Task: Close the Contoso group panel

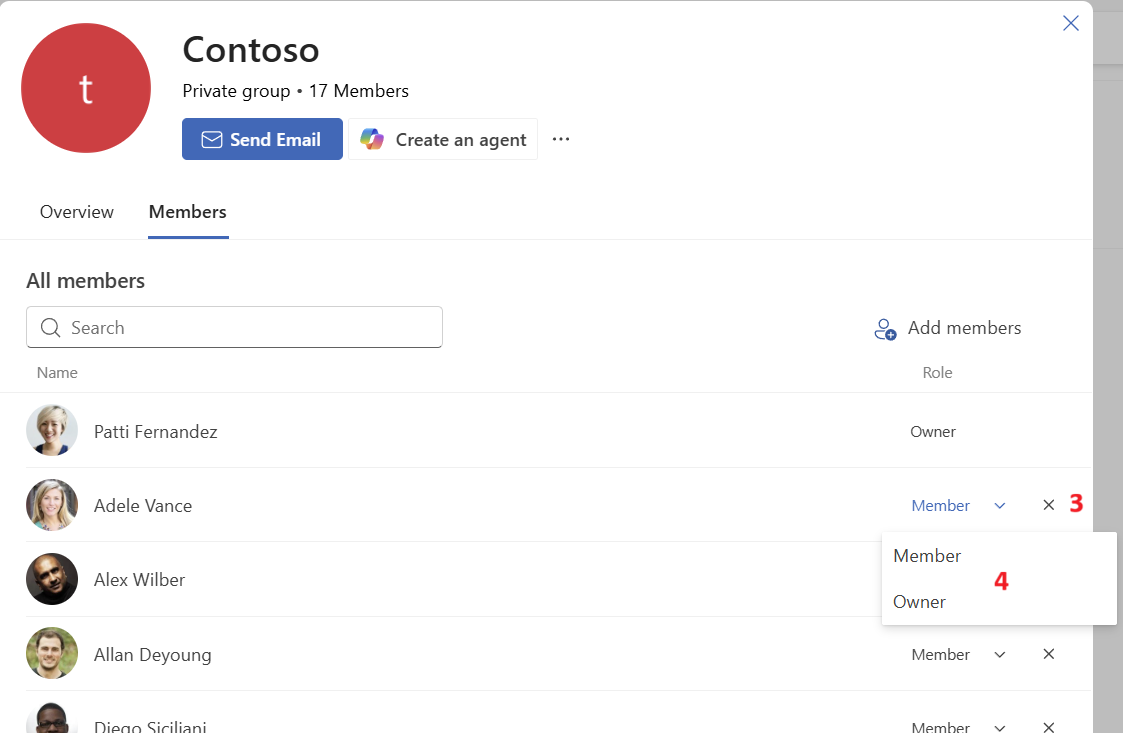Action: tap(1071, 23)
